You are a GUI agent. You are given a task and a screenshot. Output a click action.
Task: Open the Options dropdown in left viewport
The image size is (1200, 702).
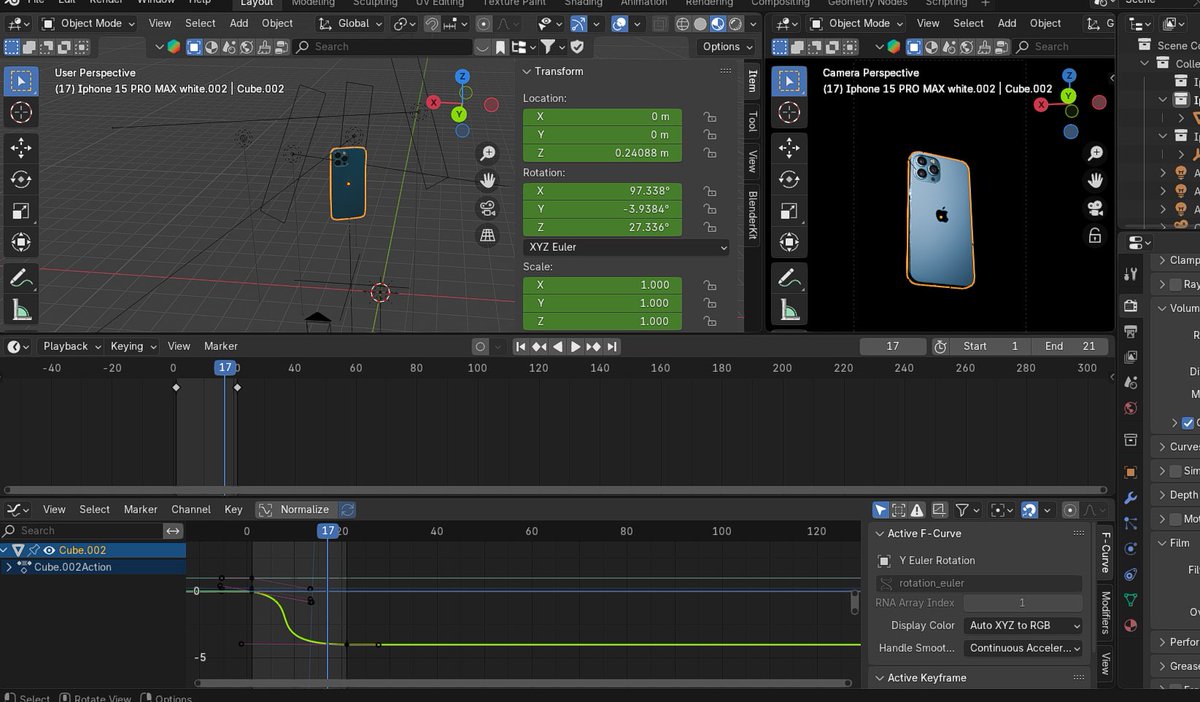click(x=727, y=46)
